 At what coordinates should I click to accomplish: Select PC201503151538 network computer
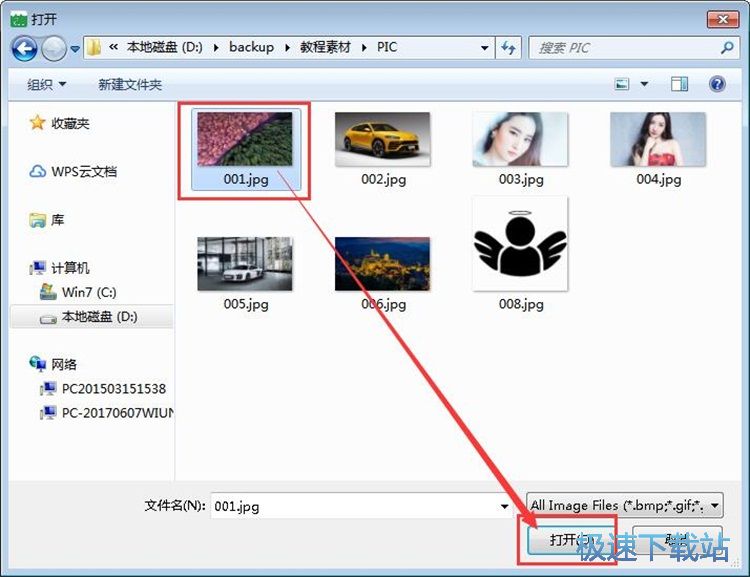(x=114, y=388)
